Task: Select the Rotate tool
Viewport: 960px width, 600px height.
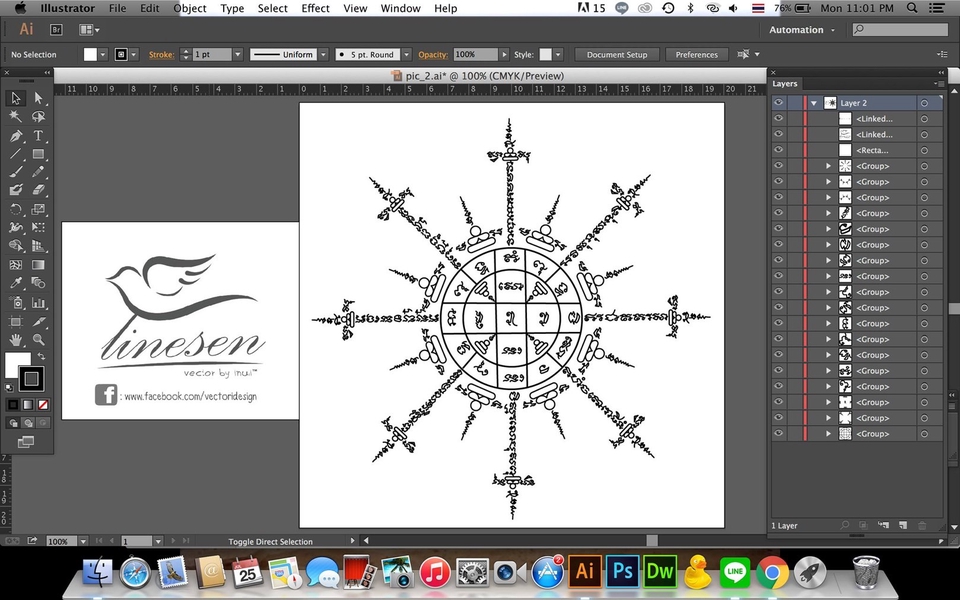Action: 16,209
